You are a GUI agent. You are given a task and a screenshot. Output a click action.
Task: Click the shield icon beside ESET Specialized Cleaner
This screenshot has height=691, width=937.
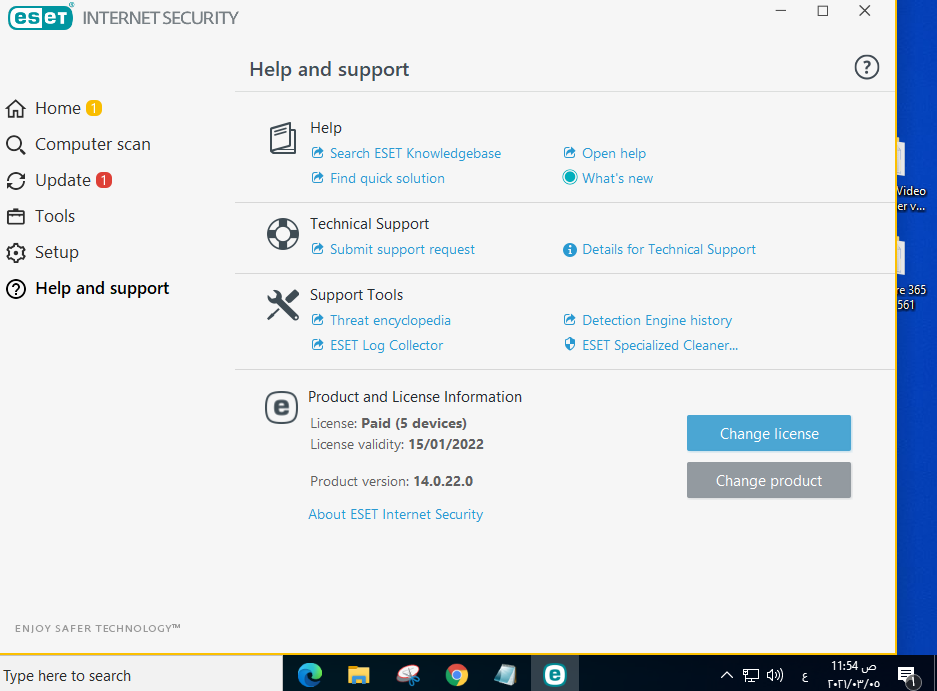coord(570,344)
